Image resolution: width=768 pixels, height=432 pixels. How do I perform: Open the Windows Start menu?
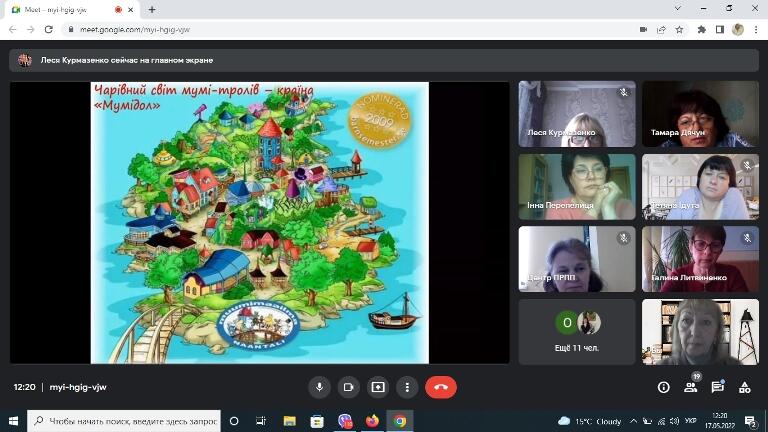(x=13, y=421)
